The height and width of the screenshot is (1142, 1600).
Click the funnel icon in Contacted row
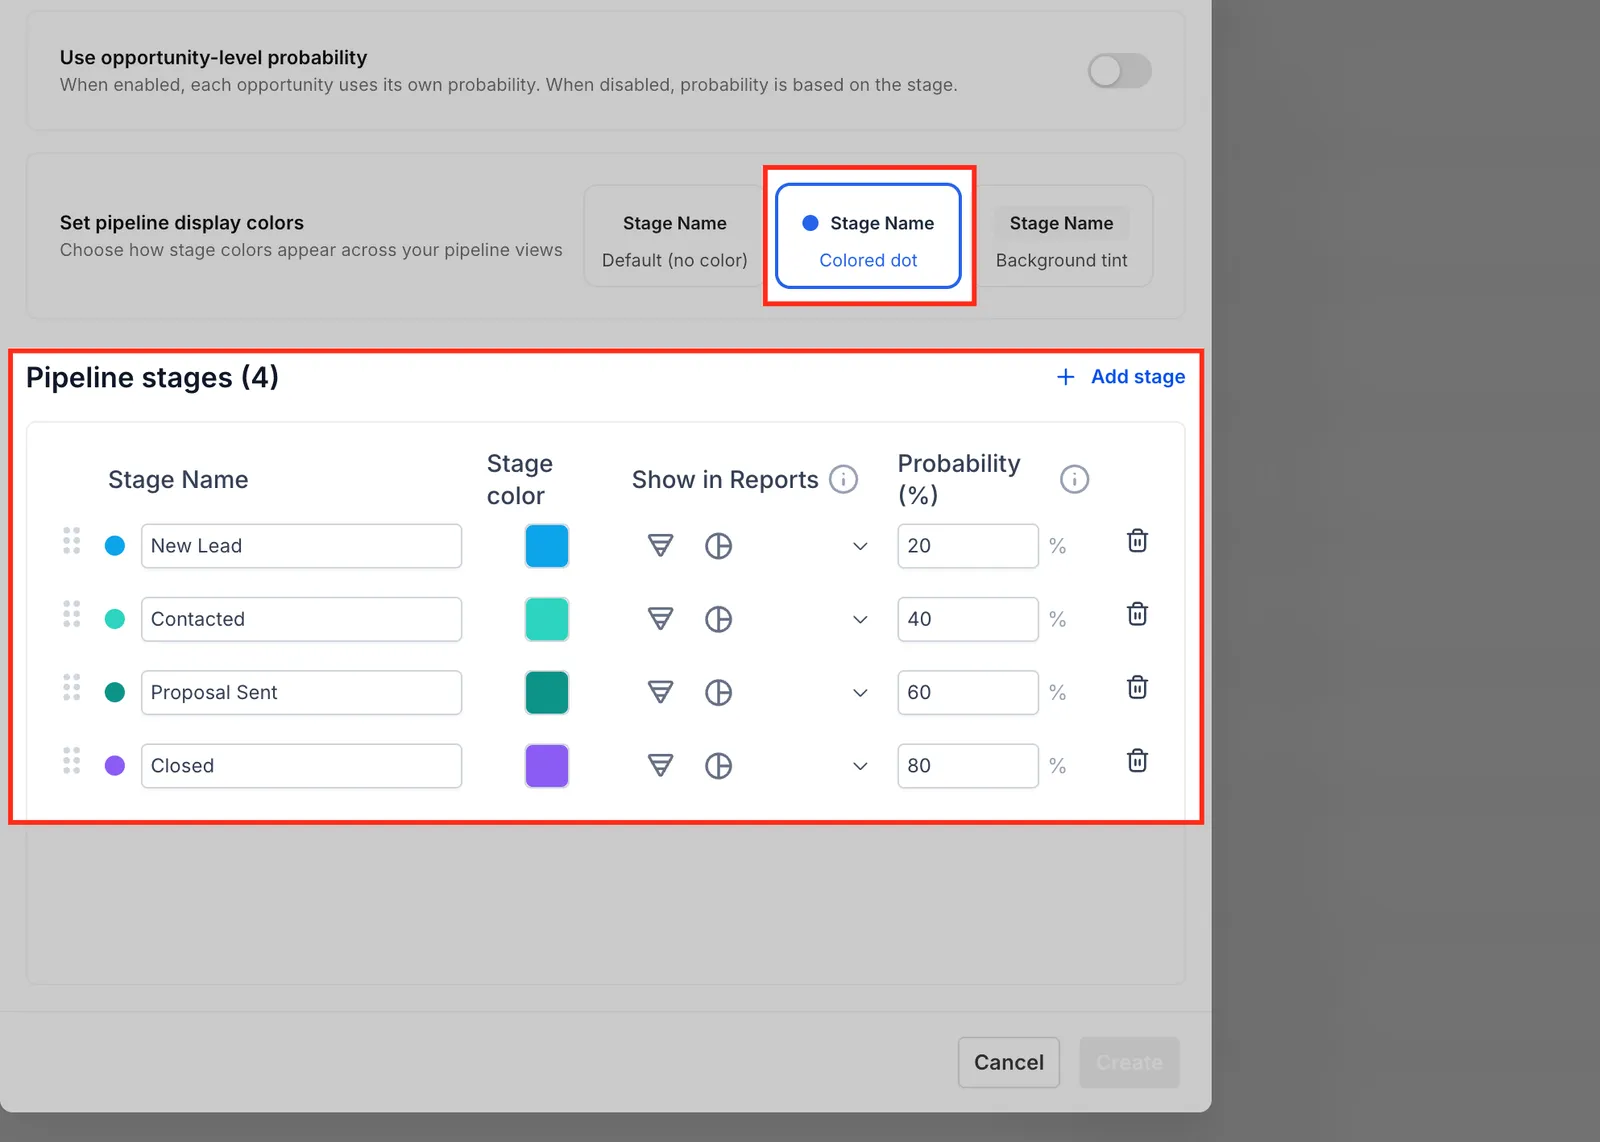[x=660, y=619]
